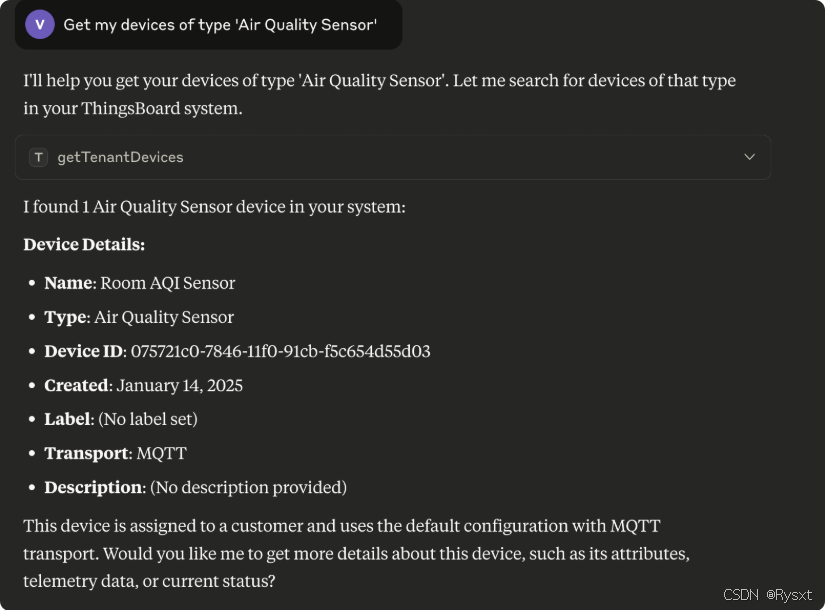Click the 'Created: January 14, 2025' entry
Screen dimensions: 825x611
point(143,385)
